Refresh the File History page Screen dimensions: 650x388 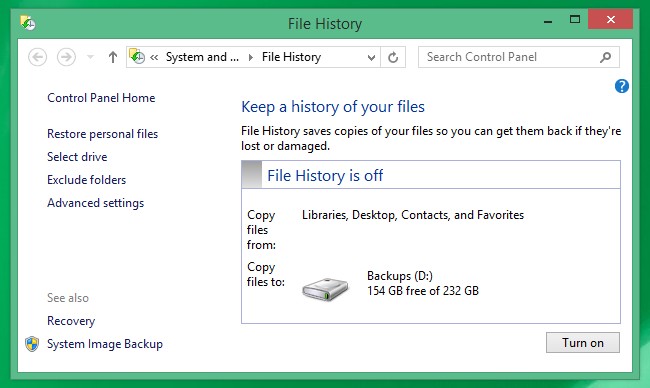[393, 57]
